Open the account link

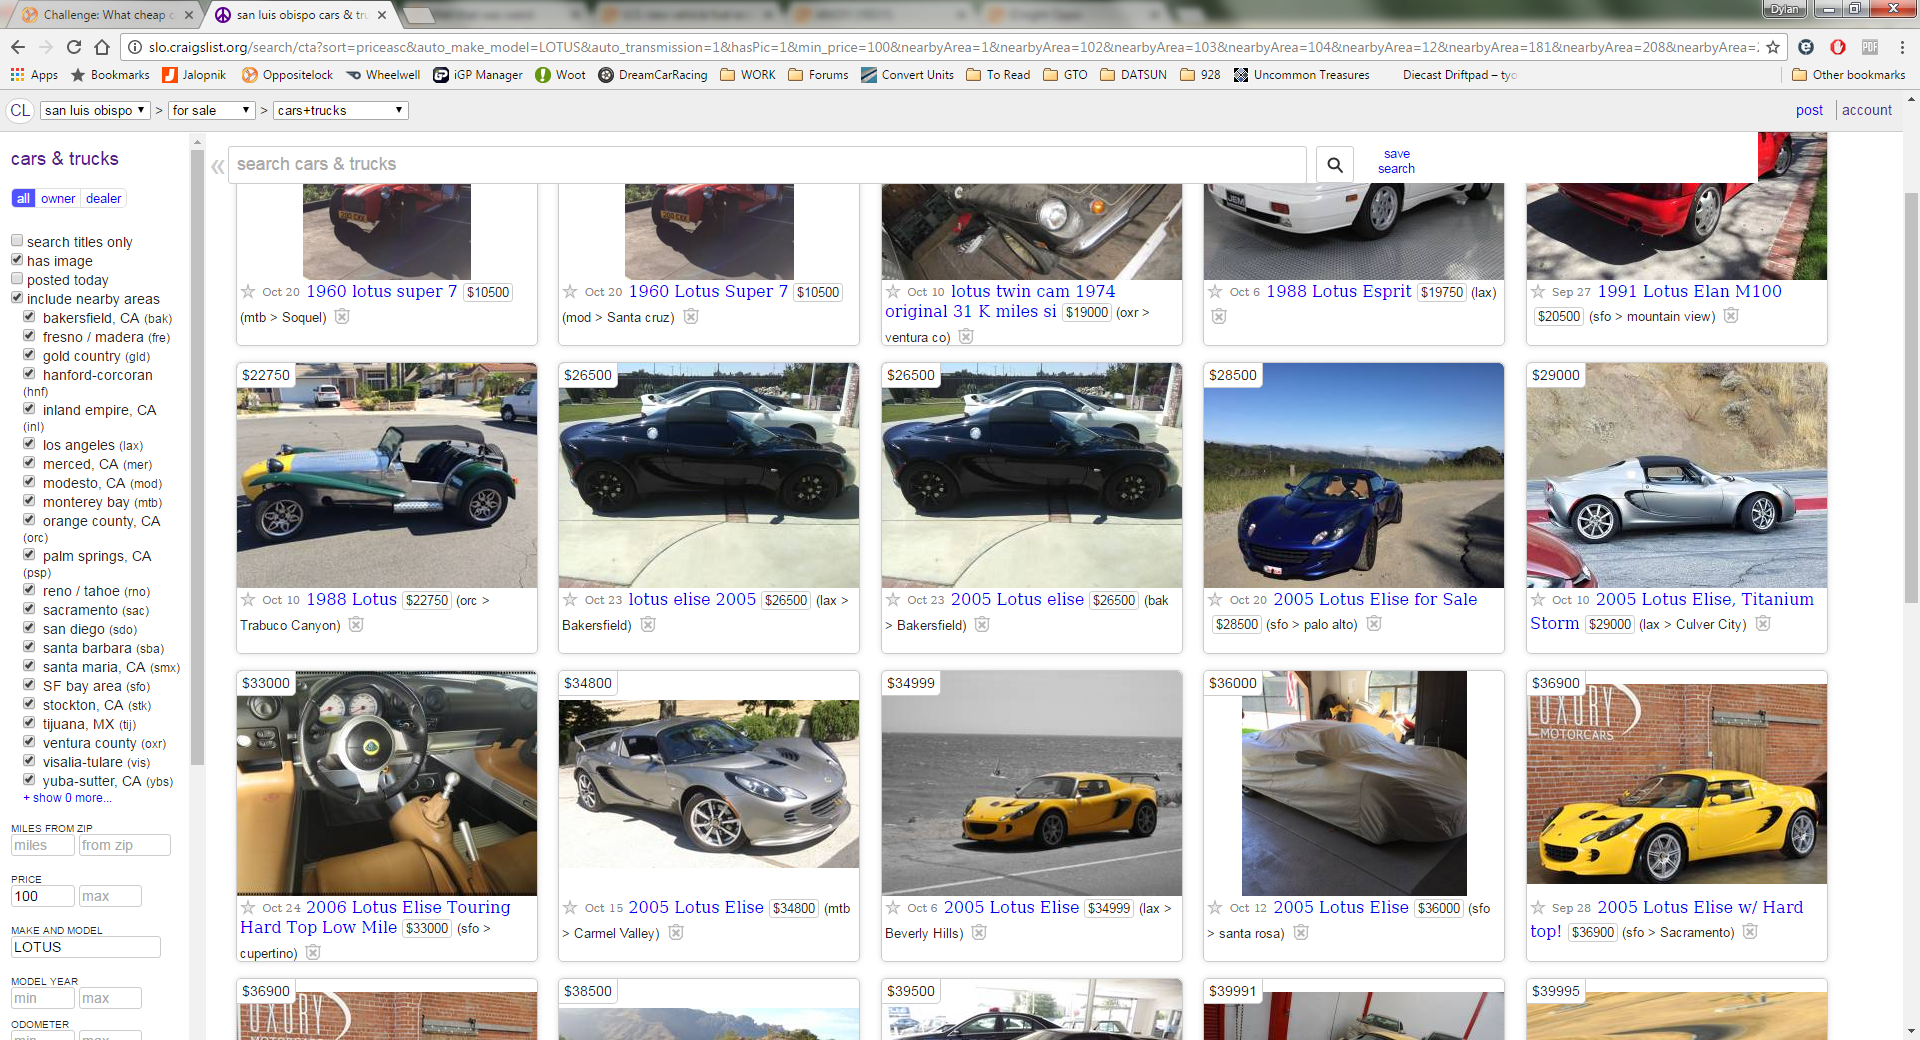point(1867,110)
